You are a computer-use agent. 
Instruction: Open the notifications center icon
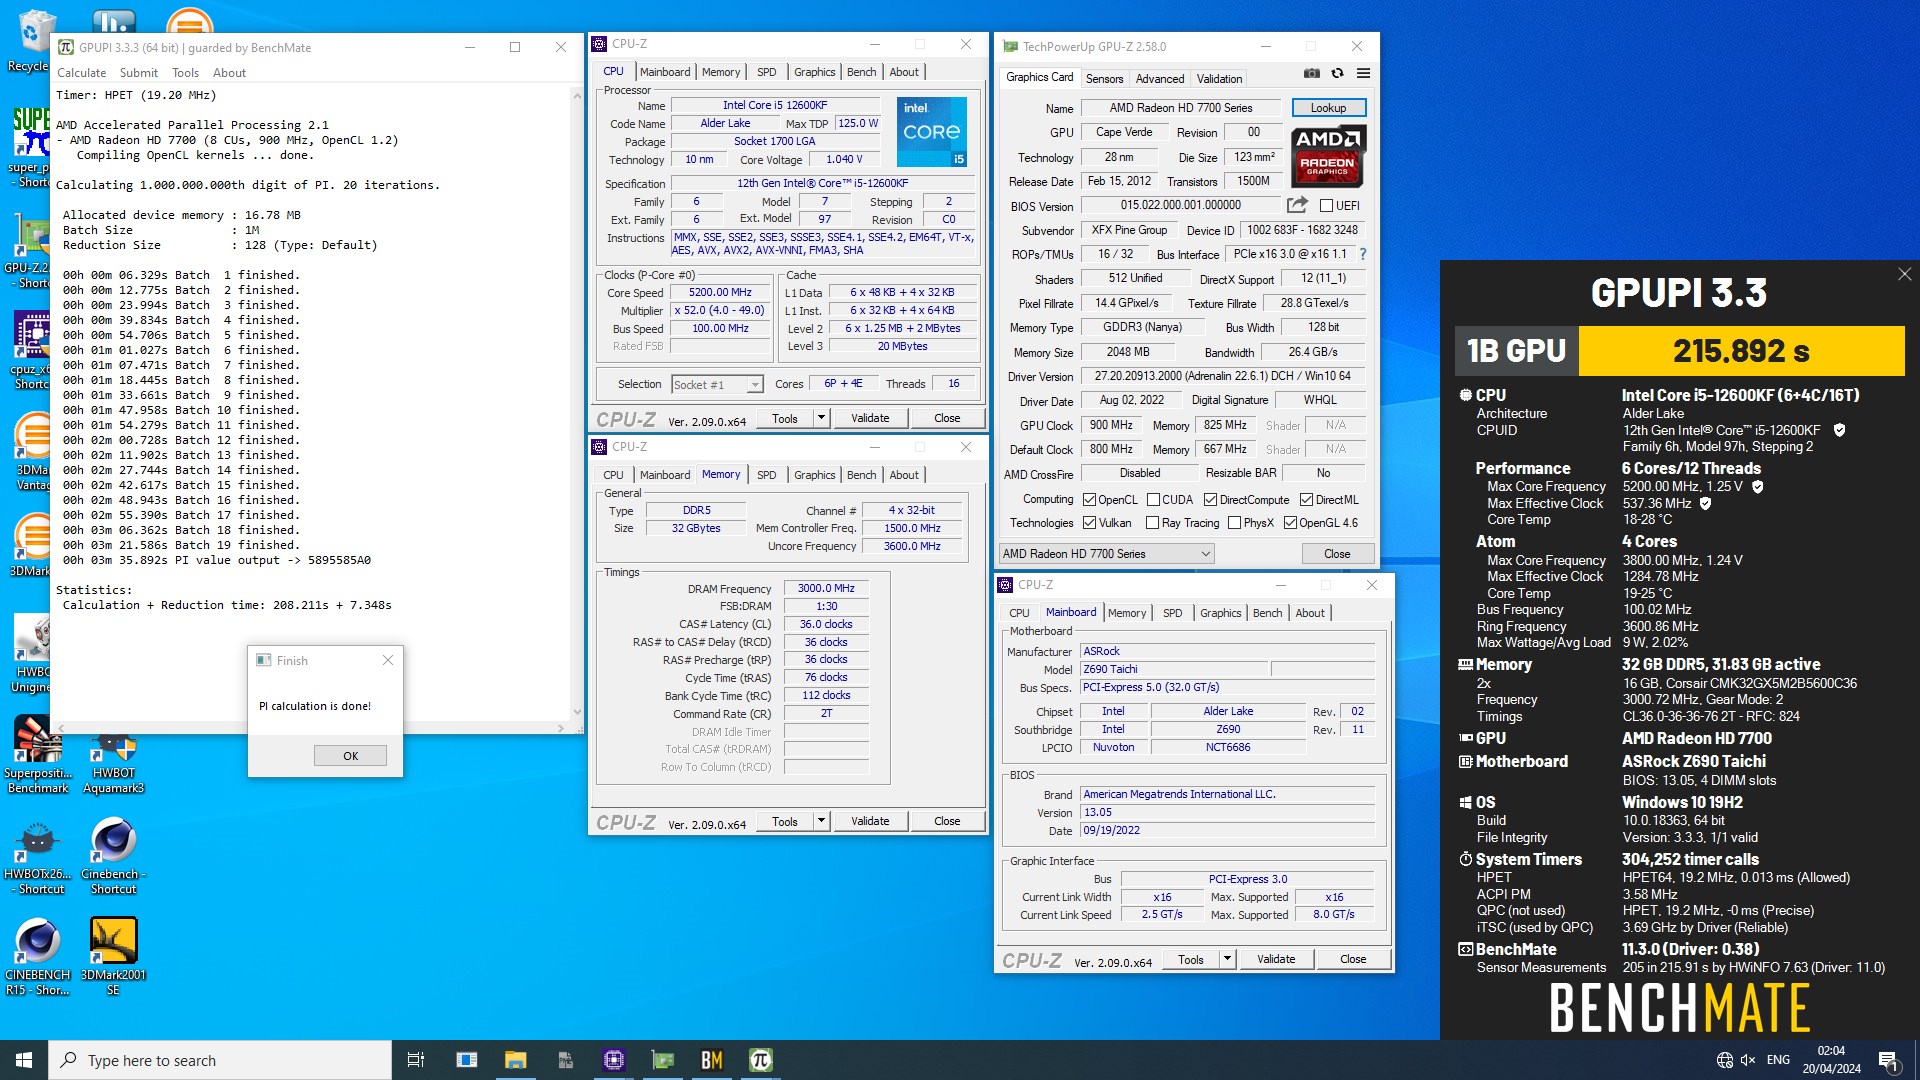click(x=1889, y=1061)
